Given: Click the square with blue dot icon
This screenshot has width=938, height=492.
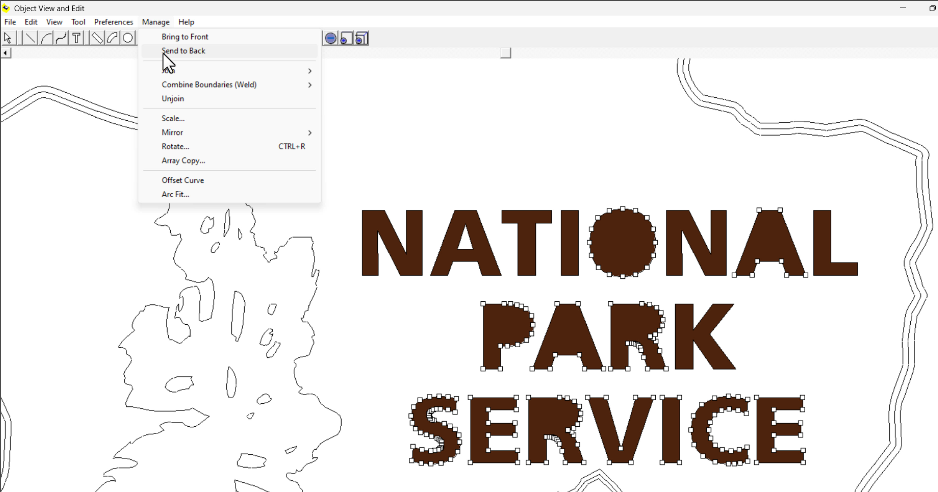Looking at the screenshot, I should [x=346, y=38].
